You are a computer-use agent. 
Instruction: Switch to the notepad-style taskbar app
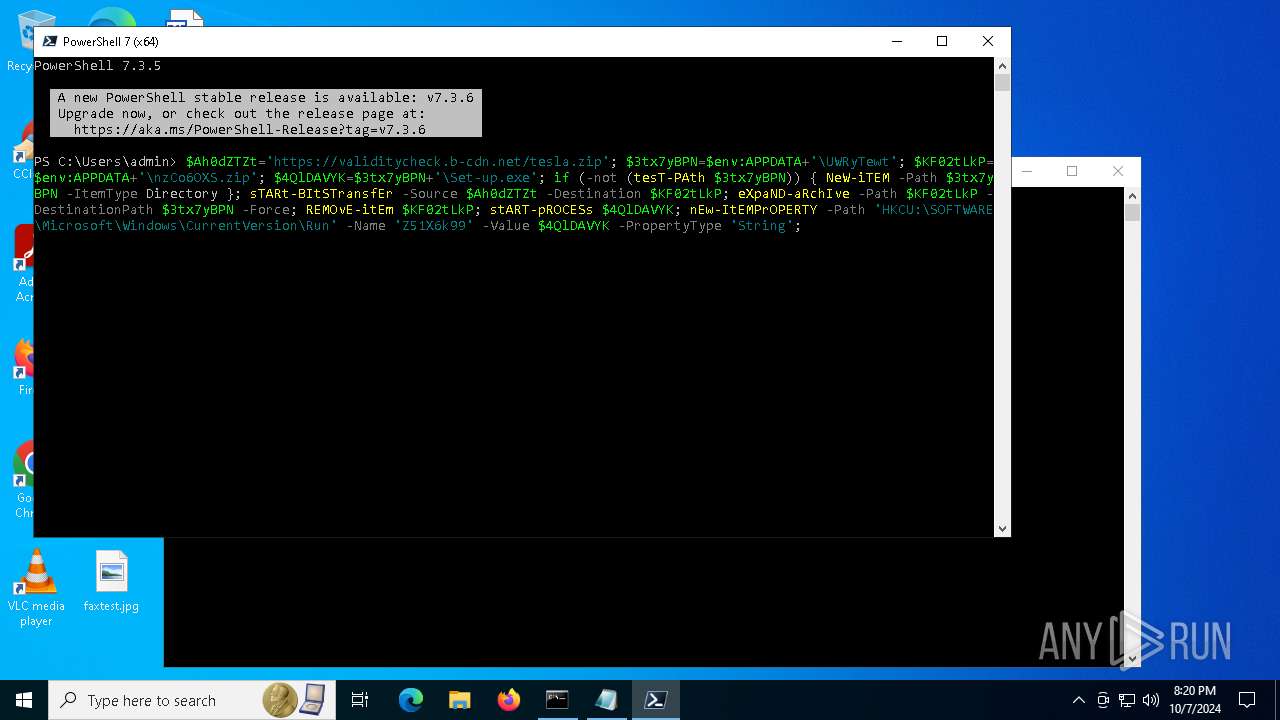click(606, 700)
